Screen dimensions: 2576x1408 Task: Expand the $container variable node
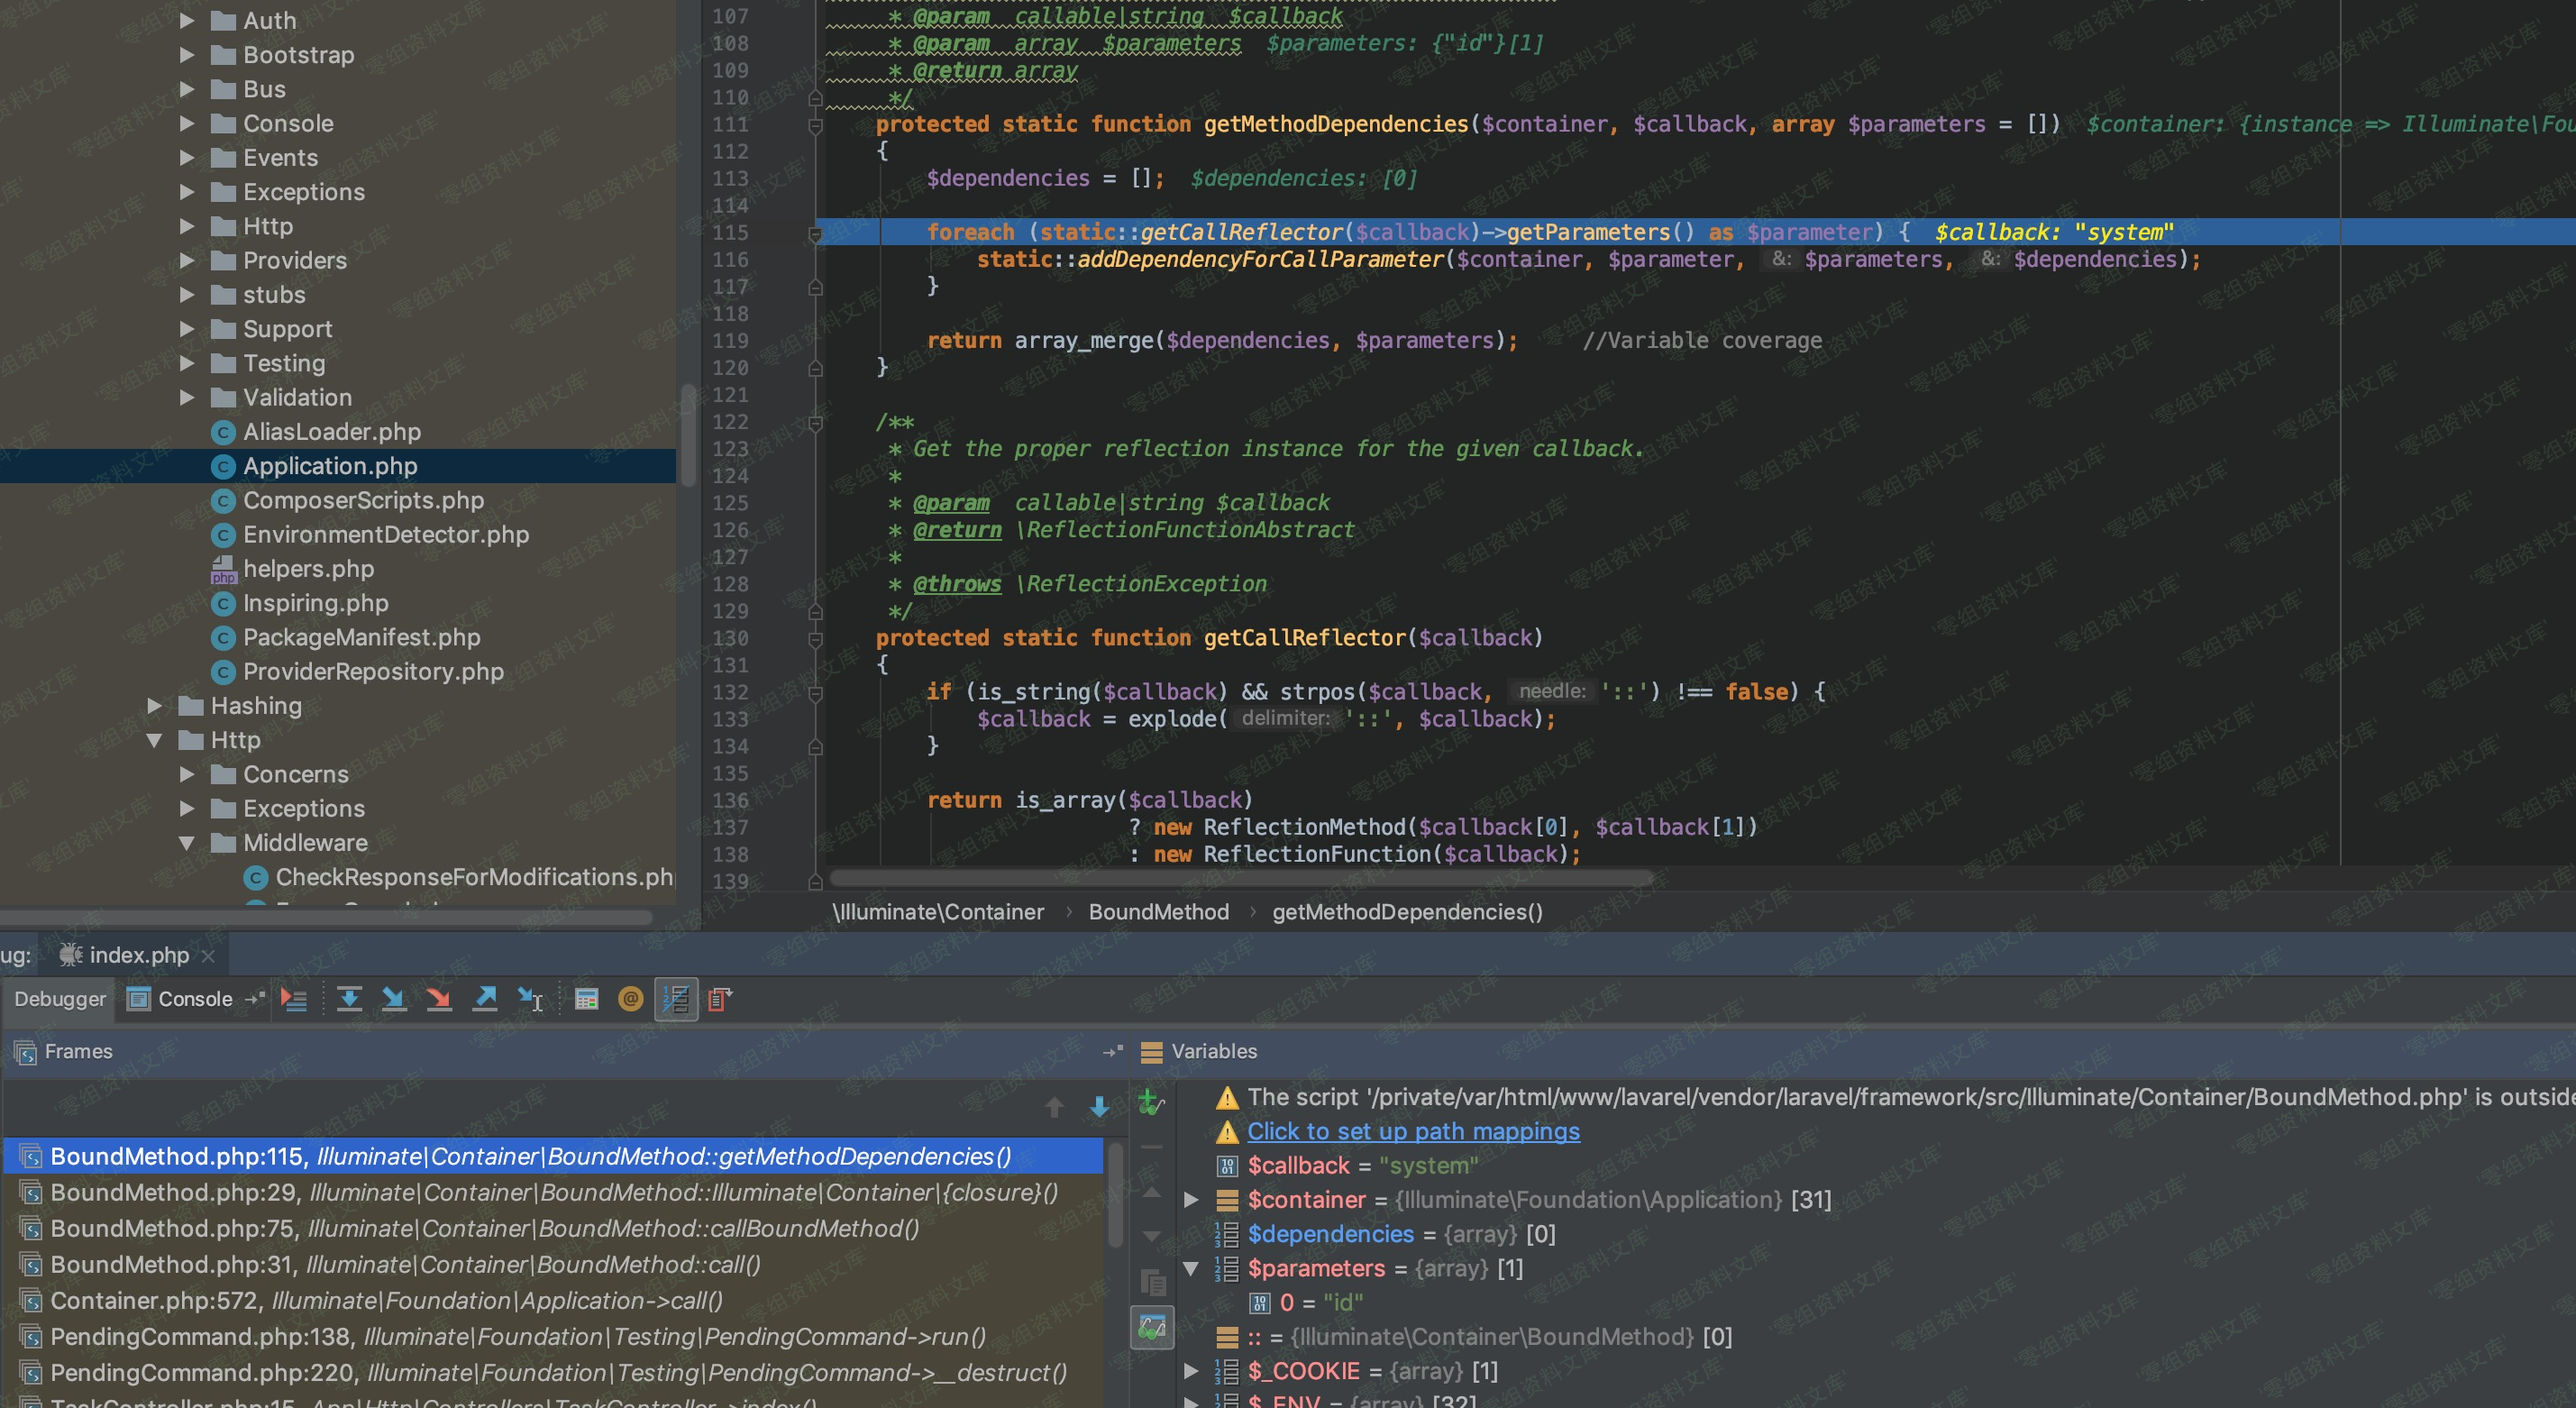pos(1191,1199)
